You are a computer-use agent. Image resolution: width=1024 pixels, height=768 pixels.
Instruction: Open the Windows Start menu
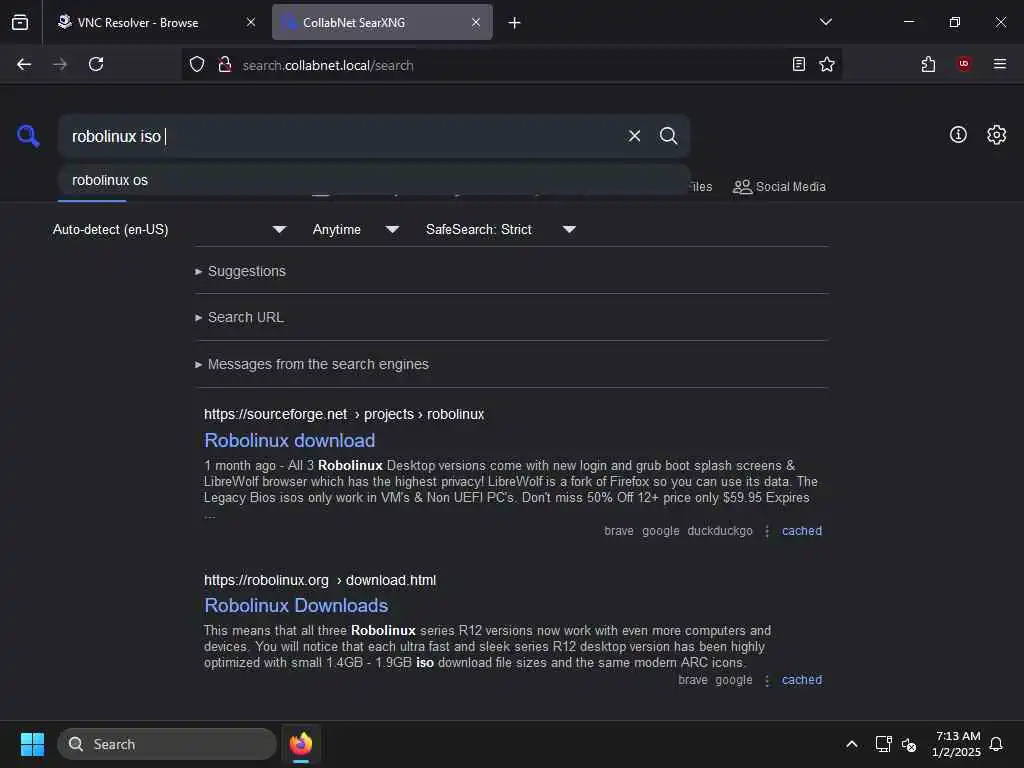32,744
